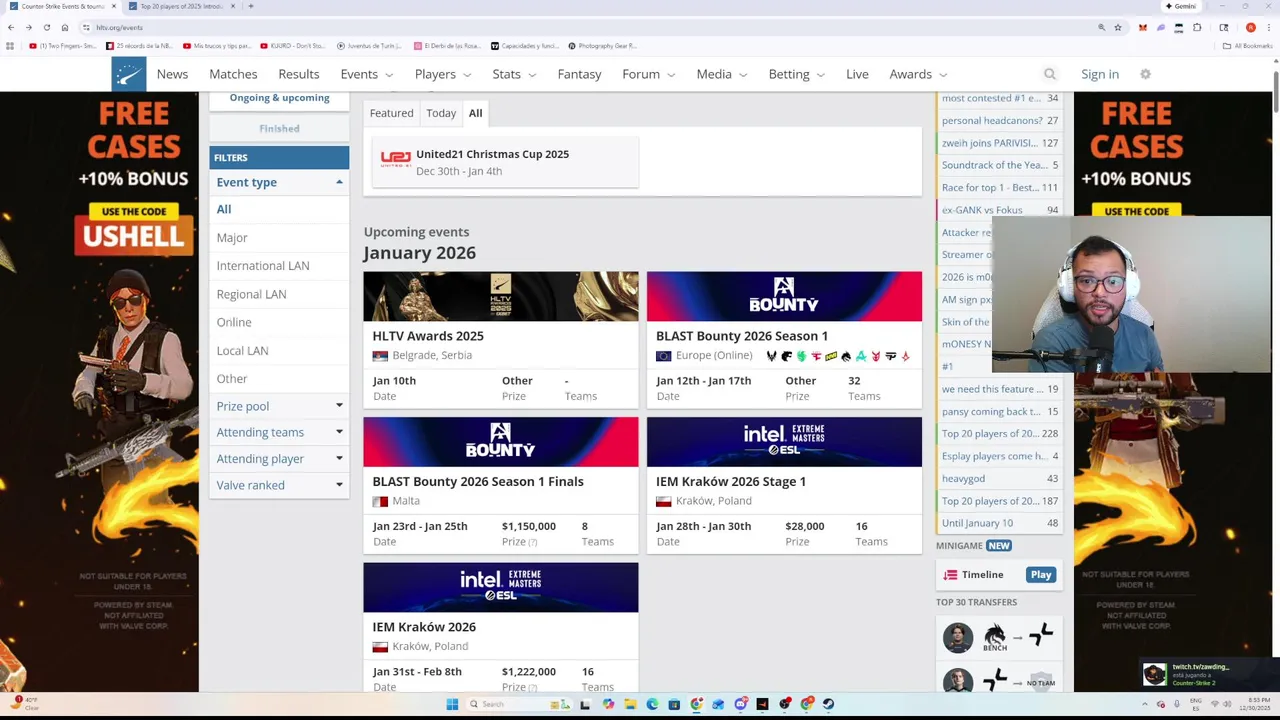
Task: Open the browser zoom magnifier icon
Action: coord(1101,27)
